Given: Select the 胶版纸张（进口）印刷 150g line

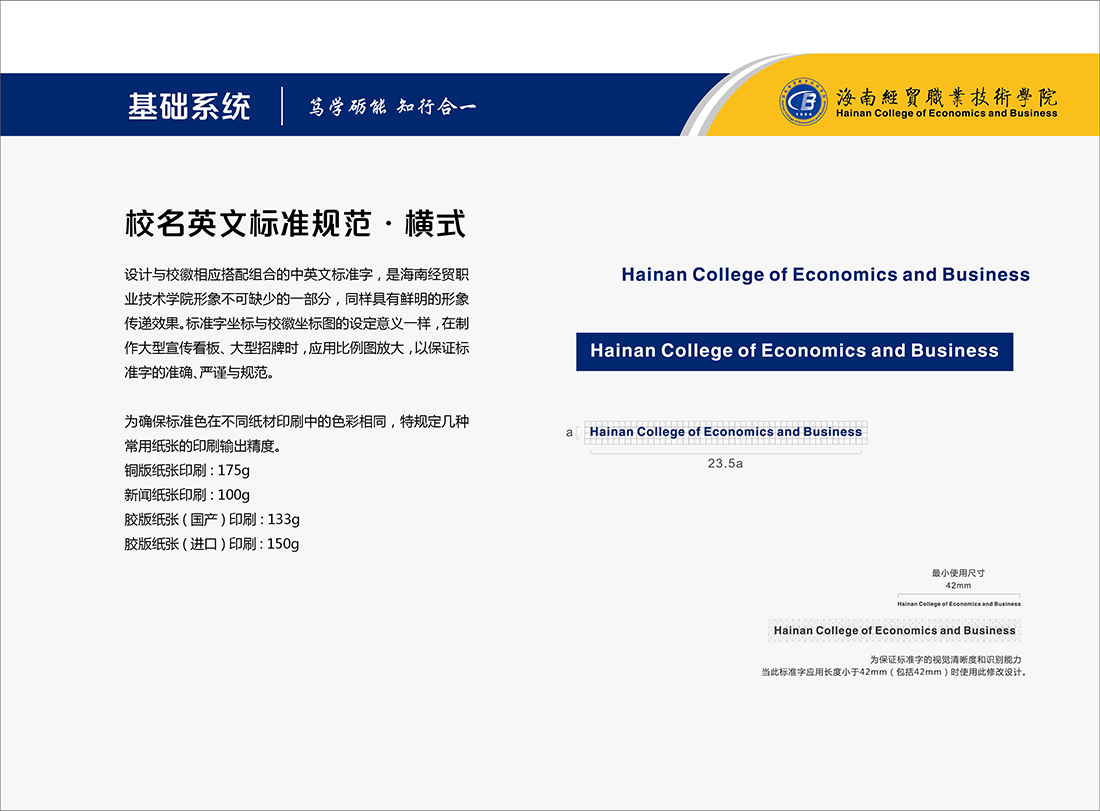Looking at the screenshot, I should click(212, 545).
